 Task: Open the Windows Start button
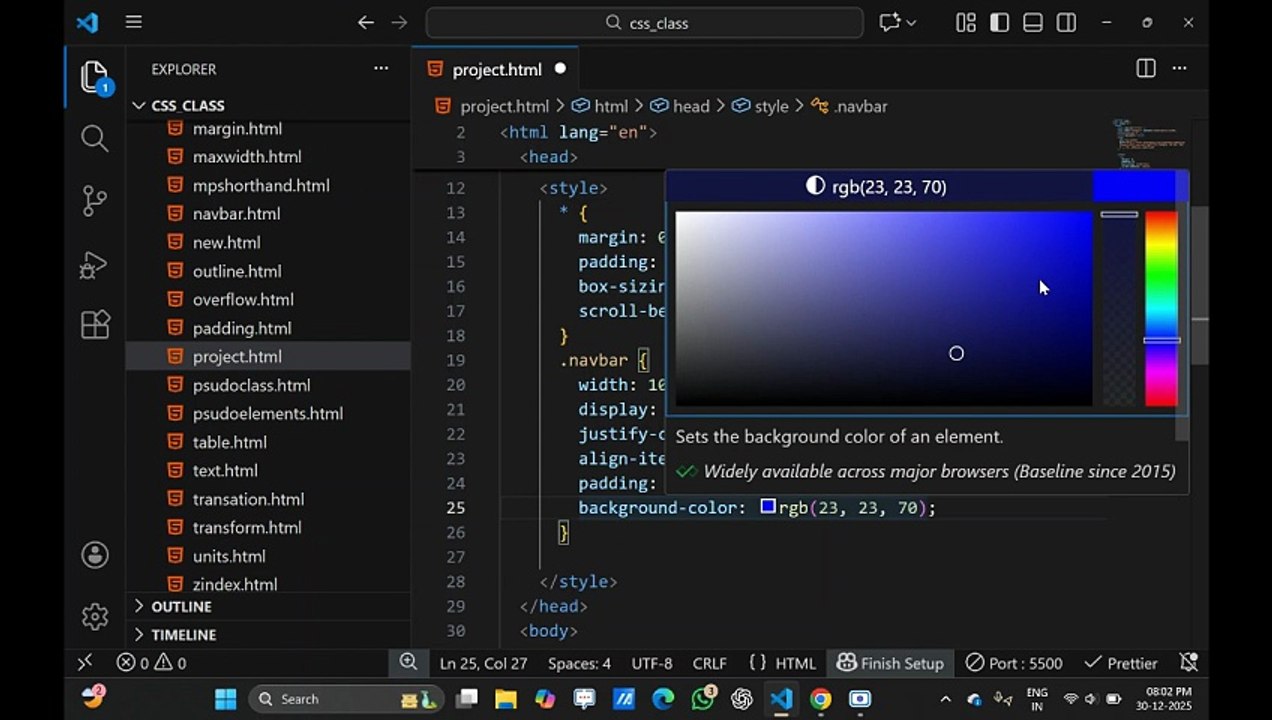point(225,698)
